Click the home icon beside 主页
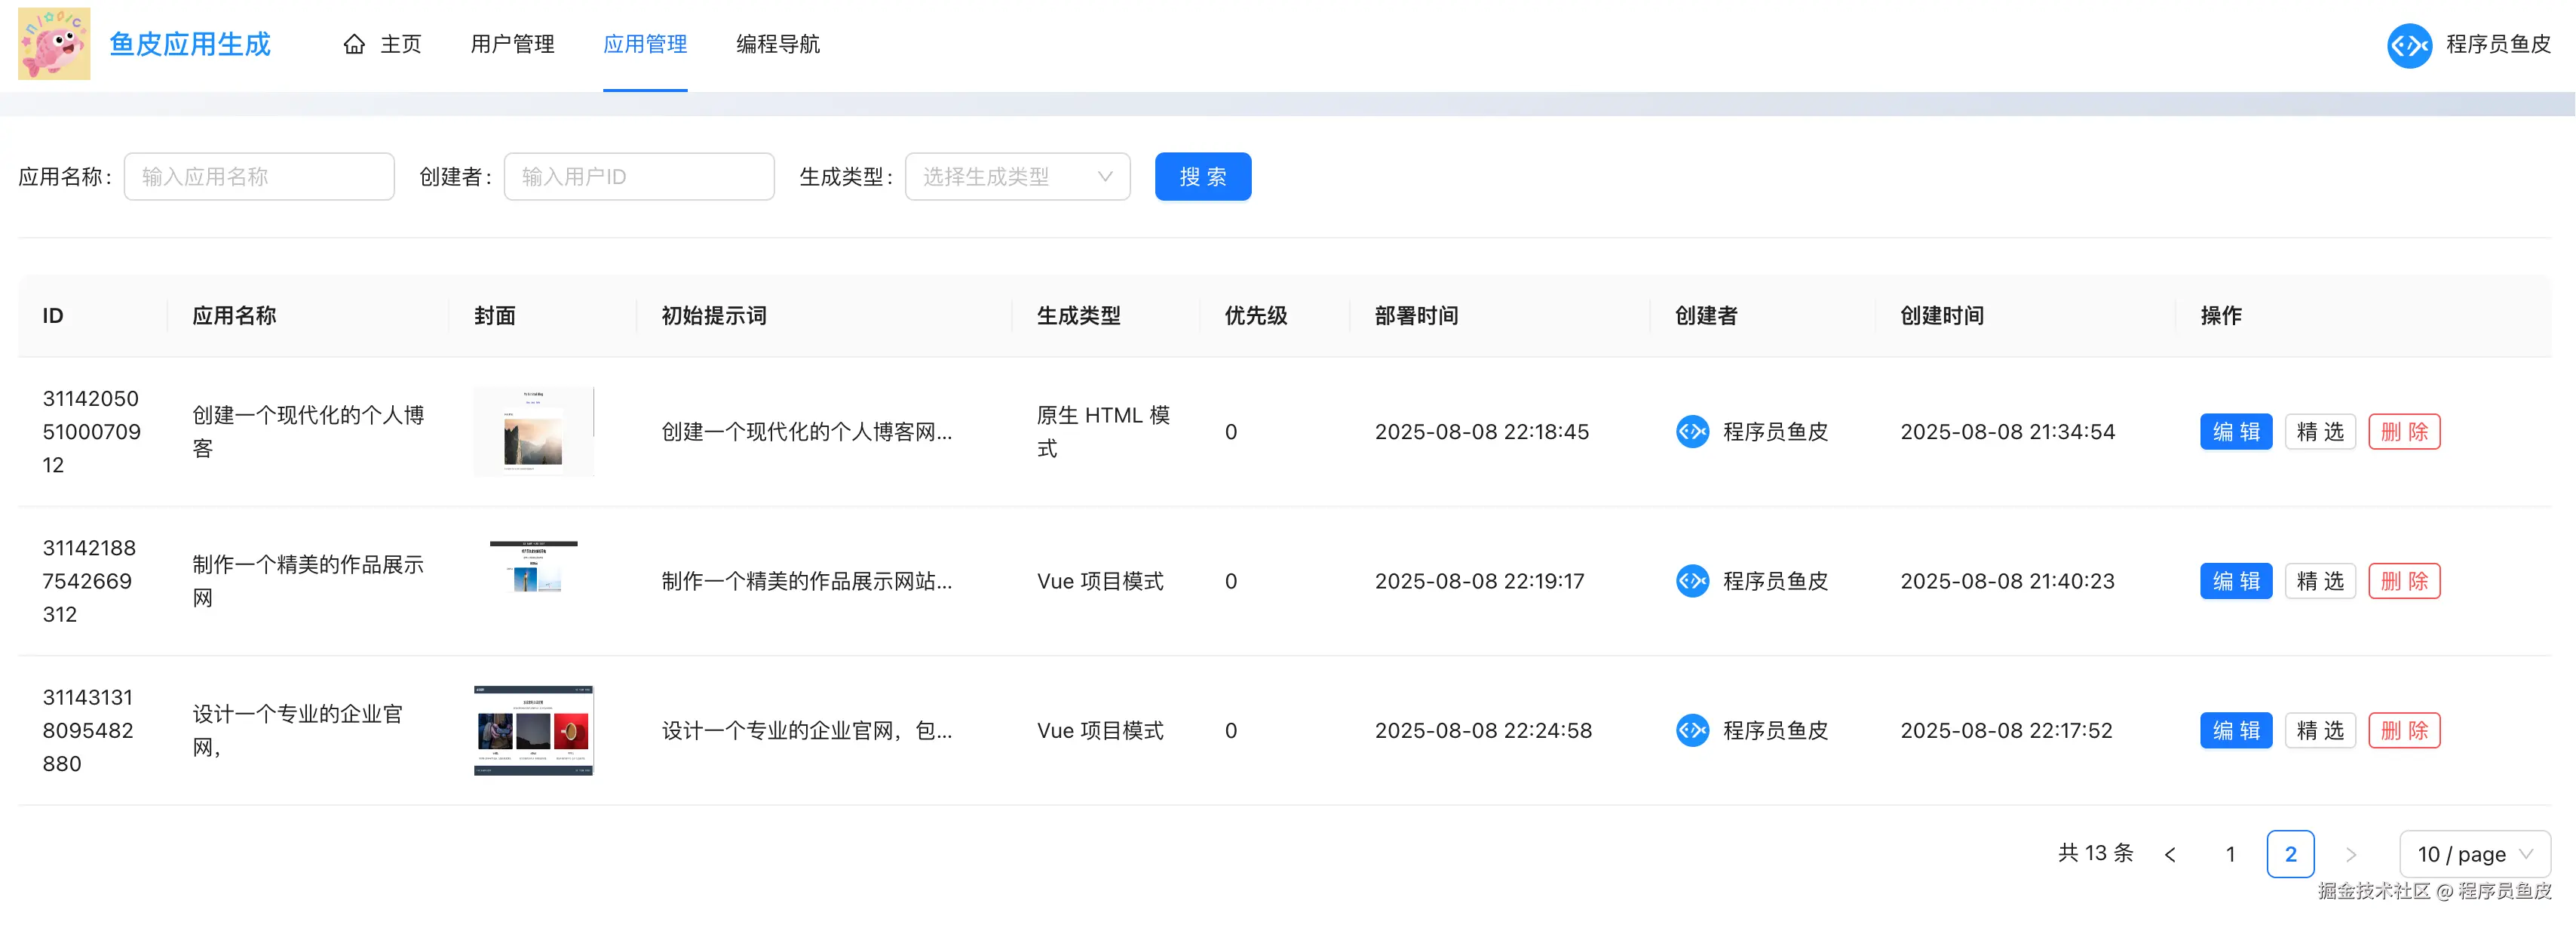 (354, 44)
